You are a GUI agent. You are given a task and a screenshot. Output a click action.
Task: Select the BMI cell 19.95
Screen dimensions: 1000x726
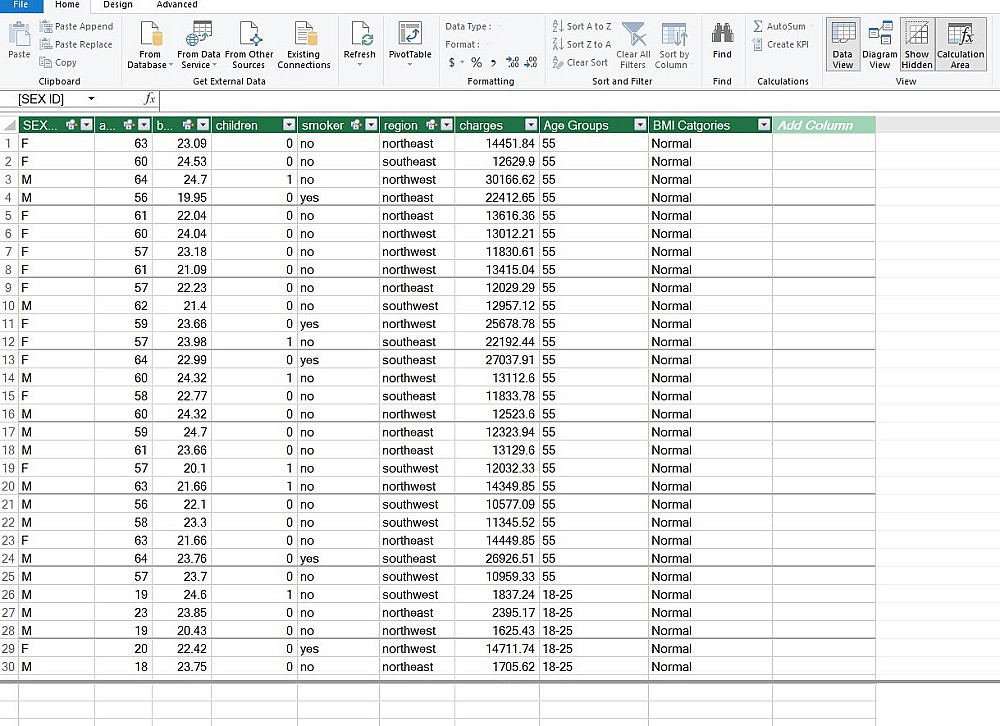pyautogui.click(x=182, y=198)
